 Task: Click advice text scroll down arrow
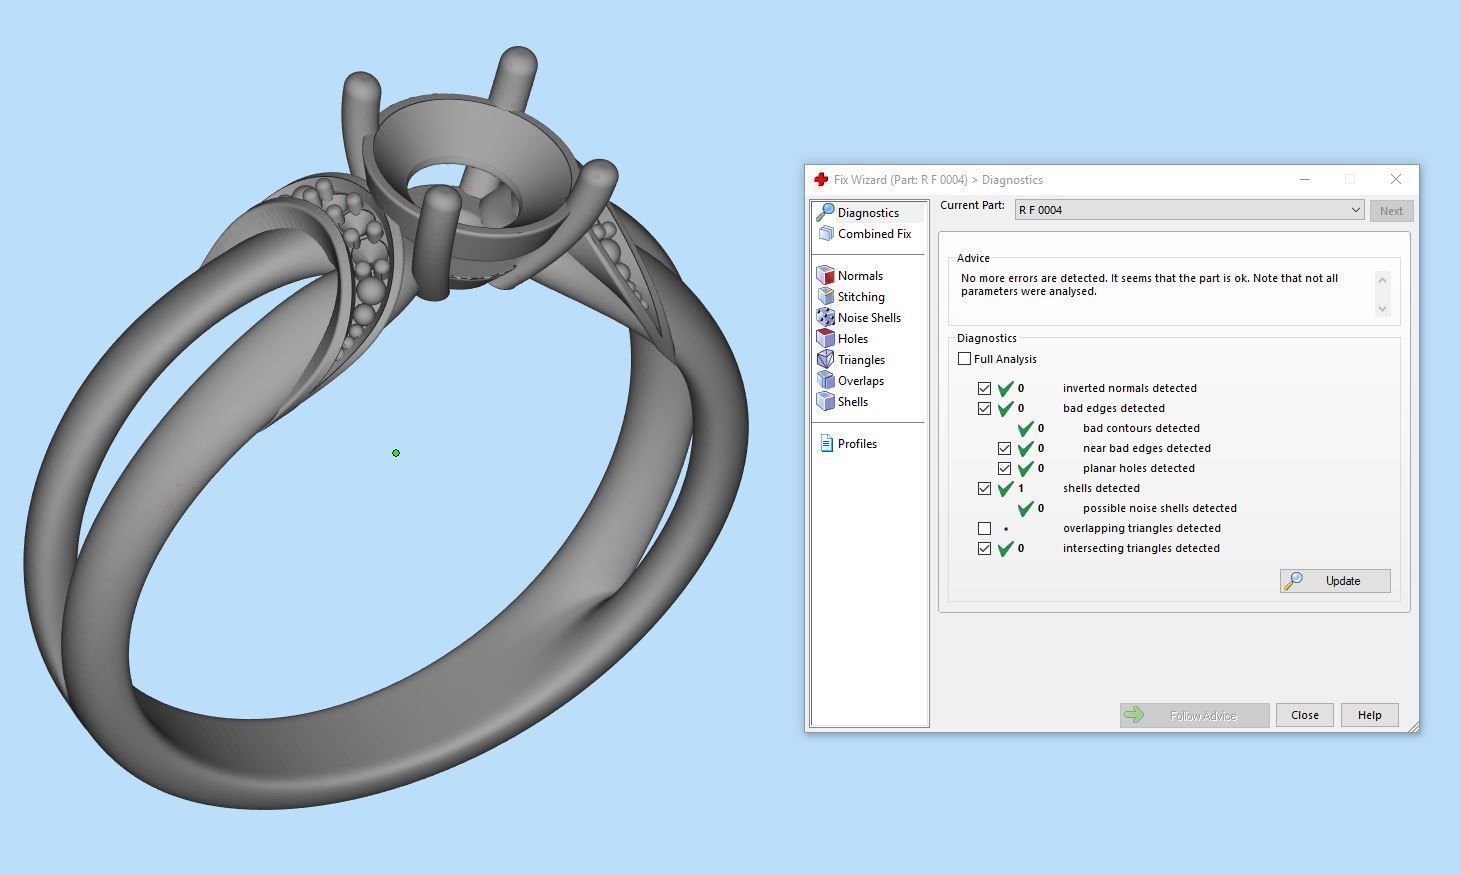[1383, 308]
